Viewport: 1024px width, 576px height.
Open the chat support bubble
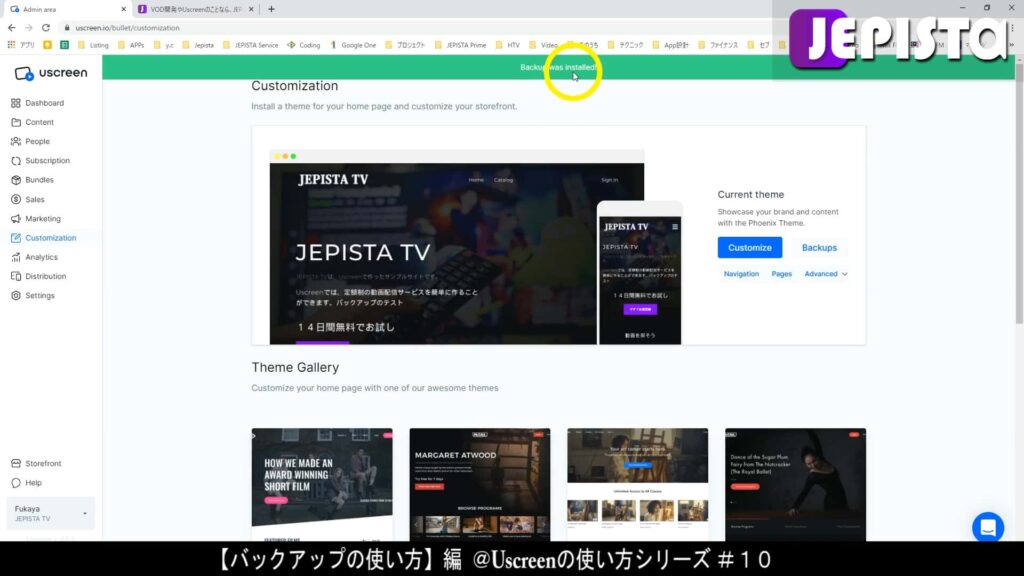987,527
